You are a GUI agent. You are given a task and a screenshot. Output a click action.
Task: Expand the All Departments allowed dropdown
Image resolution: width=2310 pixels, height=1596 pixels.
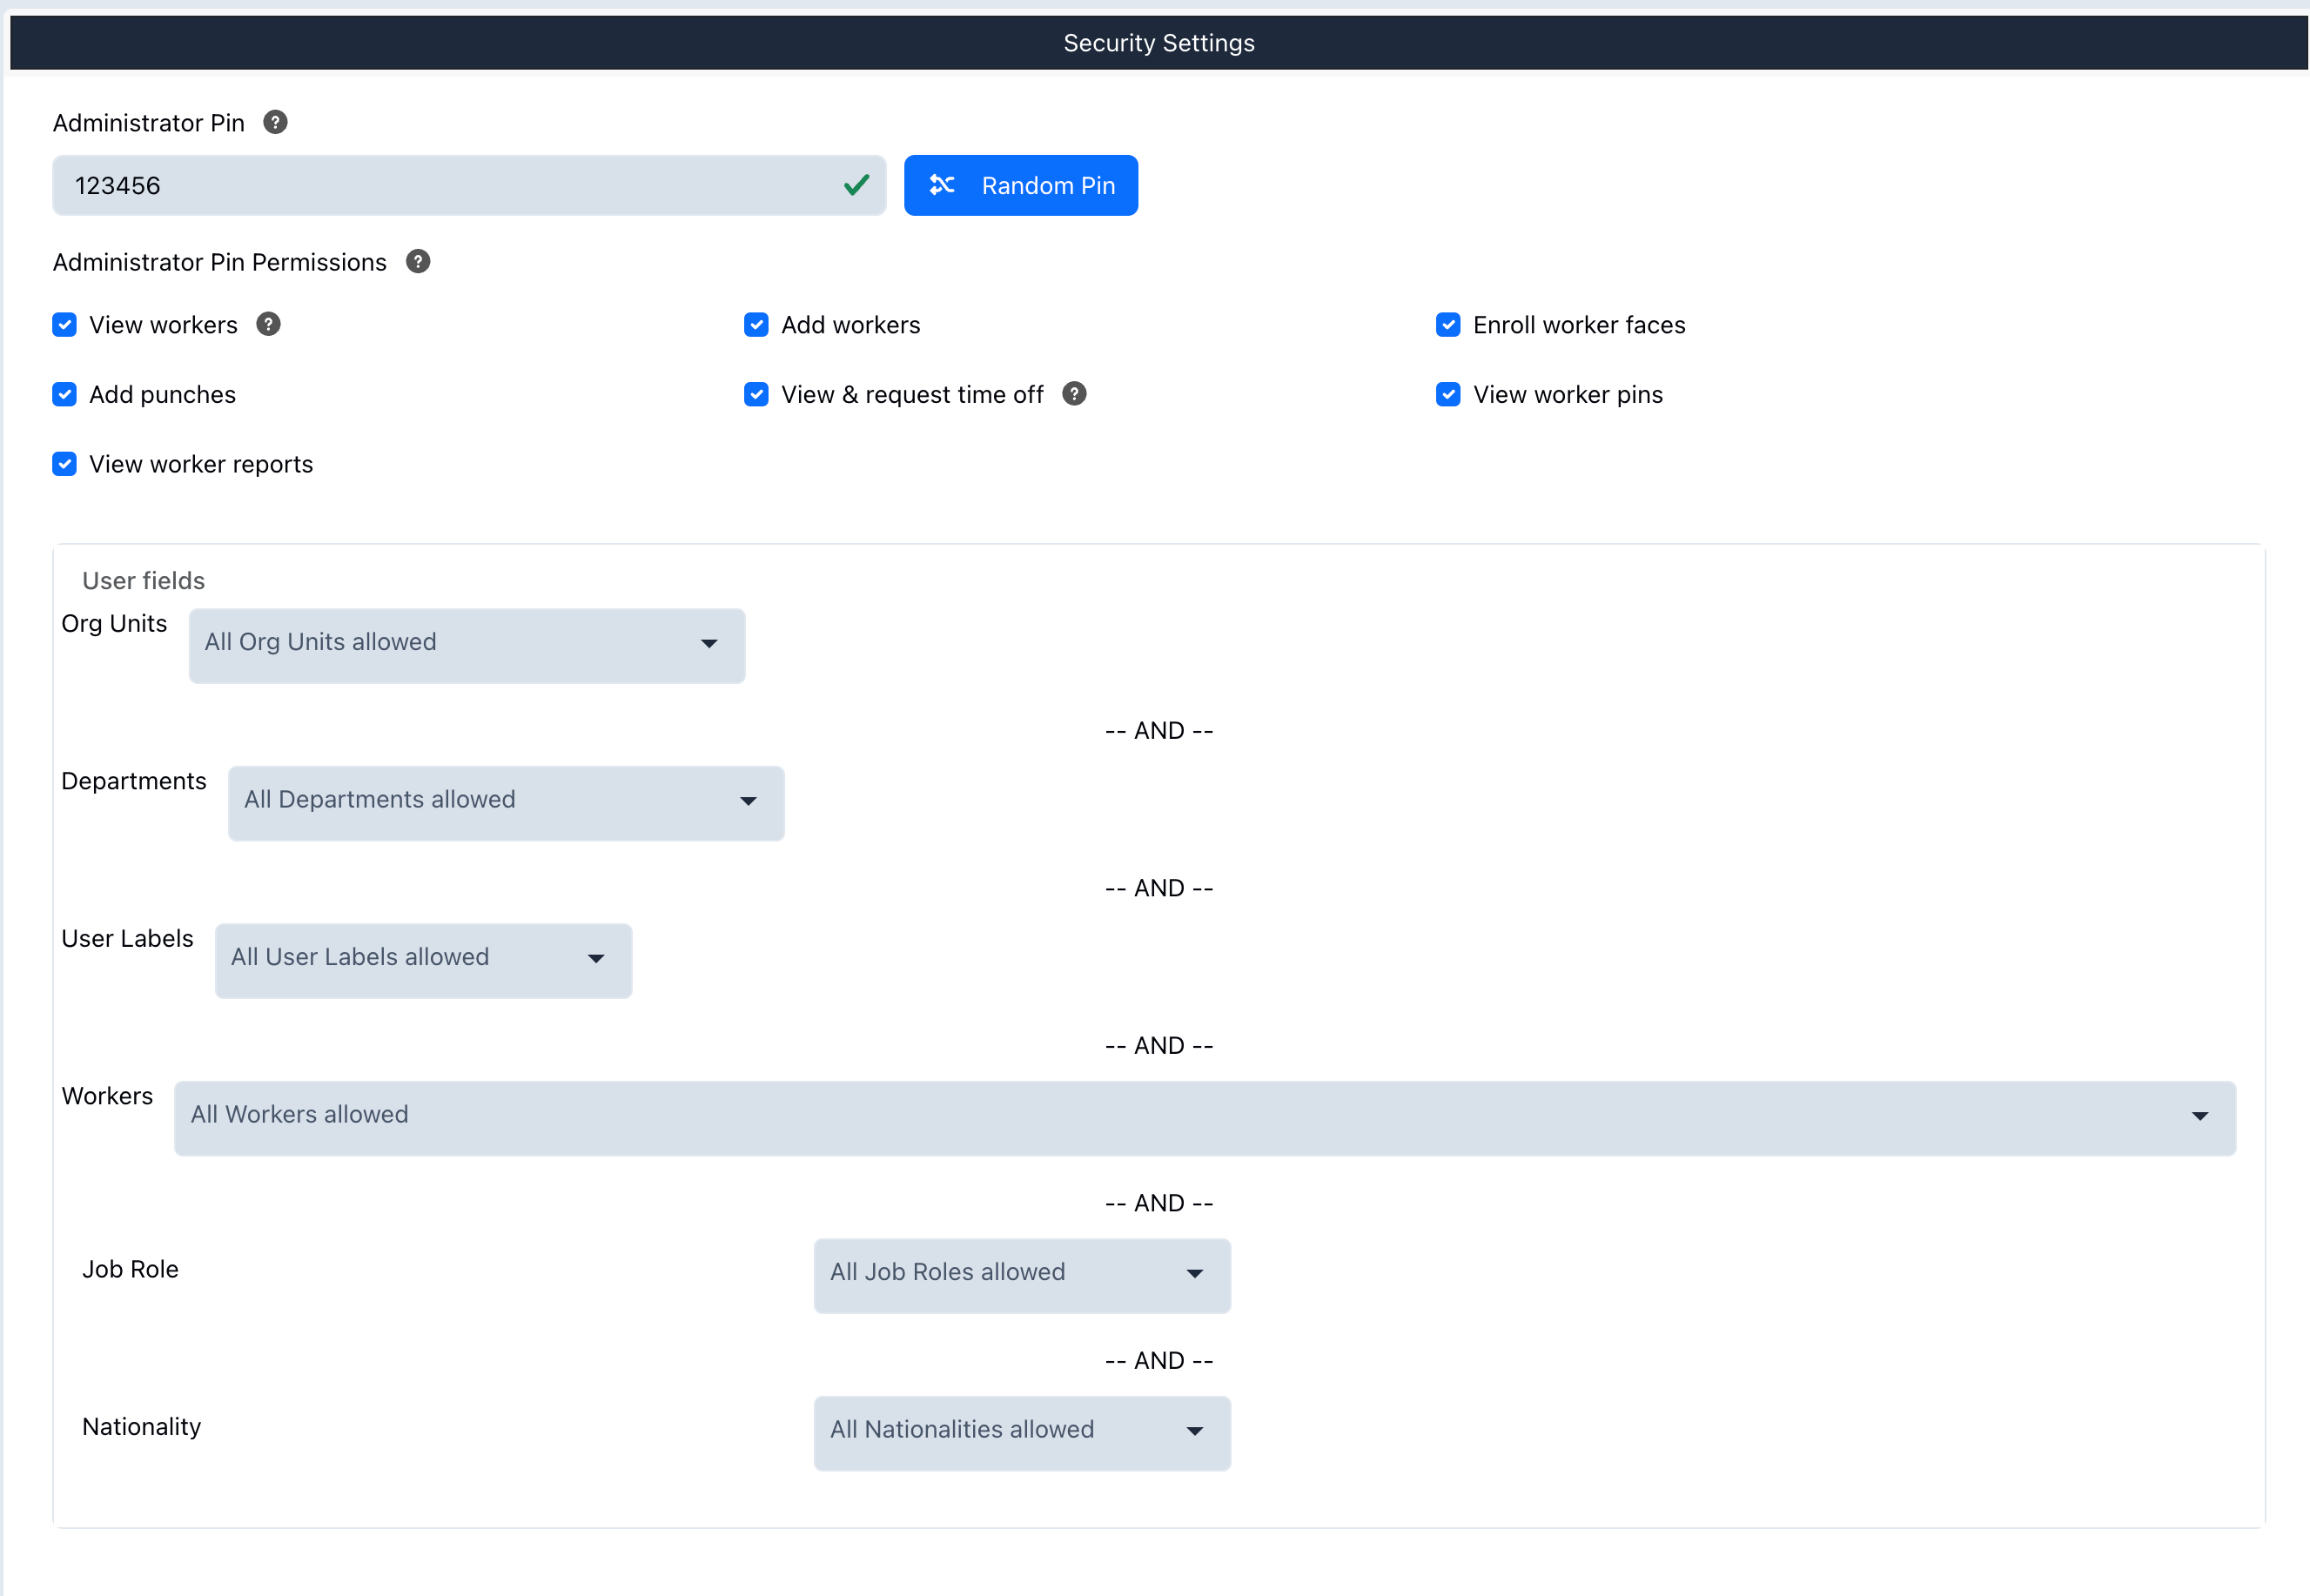tap(506, 803)
